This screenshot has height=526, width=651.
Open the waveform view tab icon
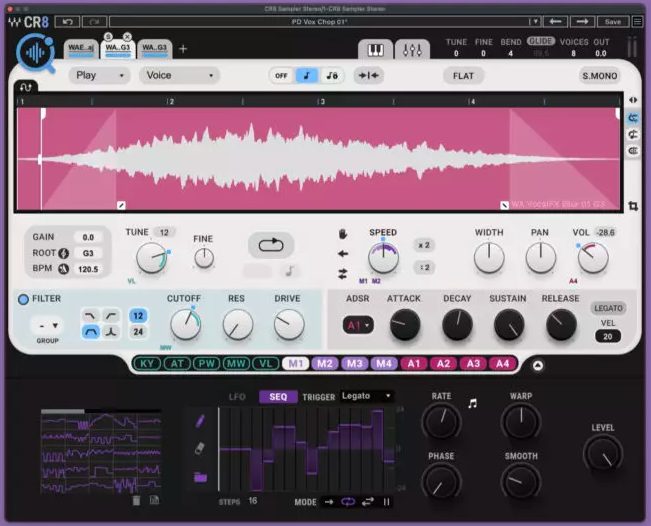coord(26,87)
